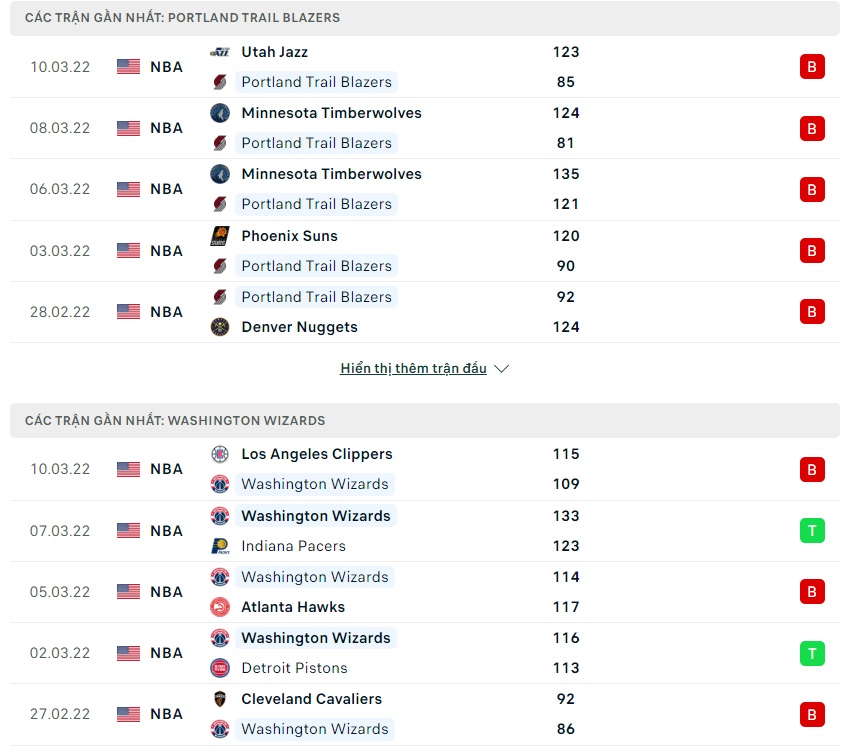Select the Portland Trail Blazers recent matches header

point(183,18)
